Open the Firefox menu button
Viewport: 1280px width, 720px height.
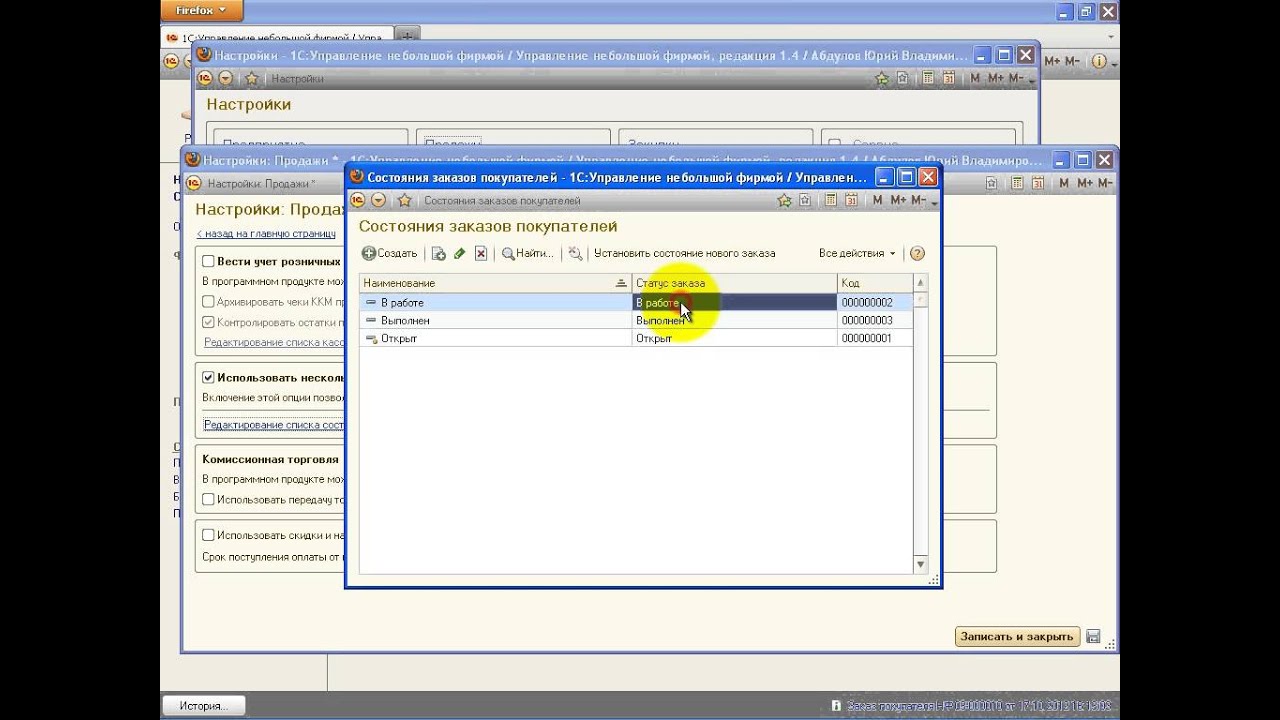pyautogui.click(x=201, y=10)
